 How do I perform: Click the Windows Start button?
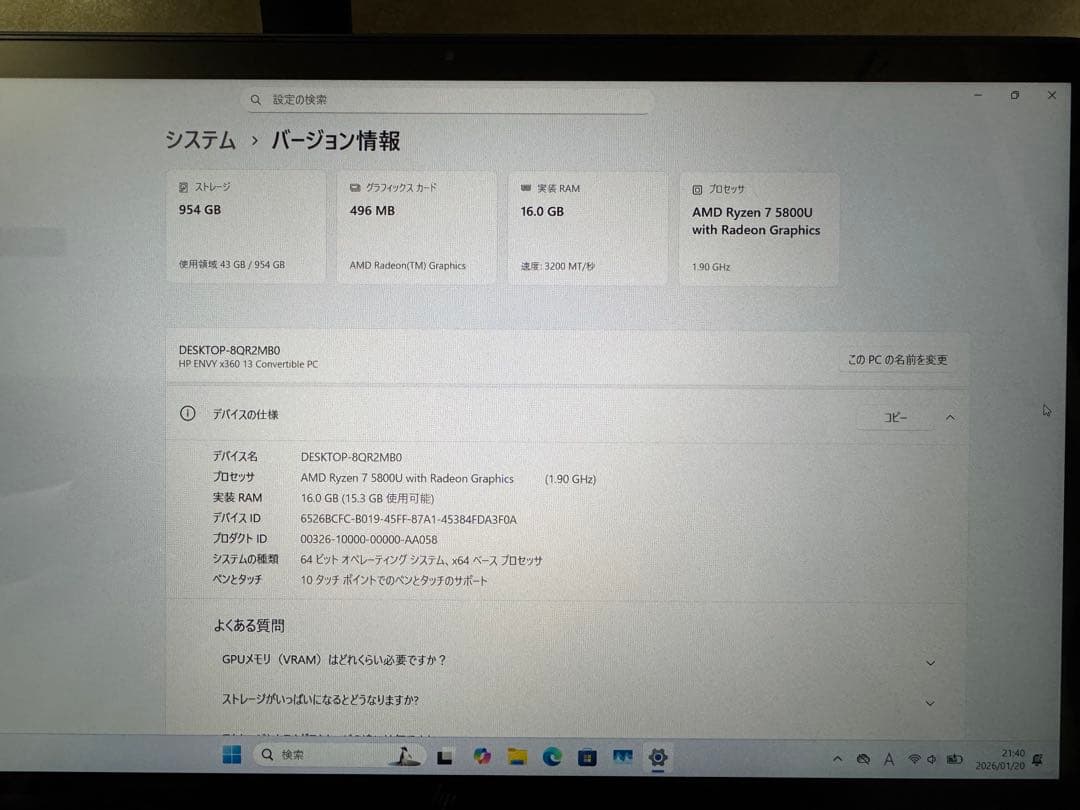(x=232, y=757)
